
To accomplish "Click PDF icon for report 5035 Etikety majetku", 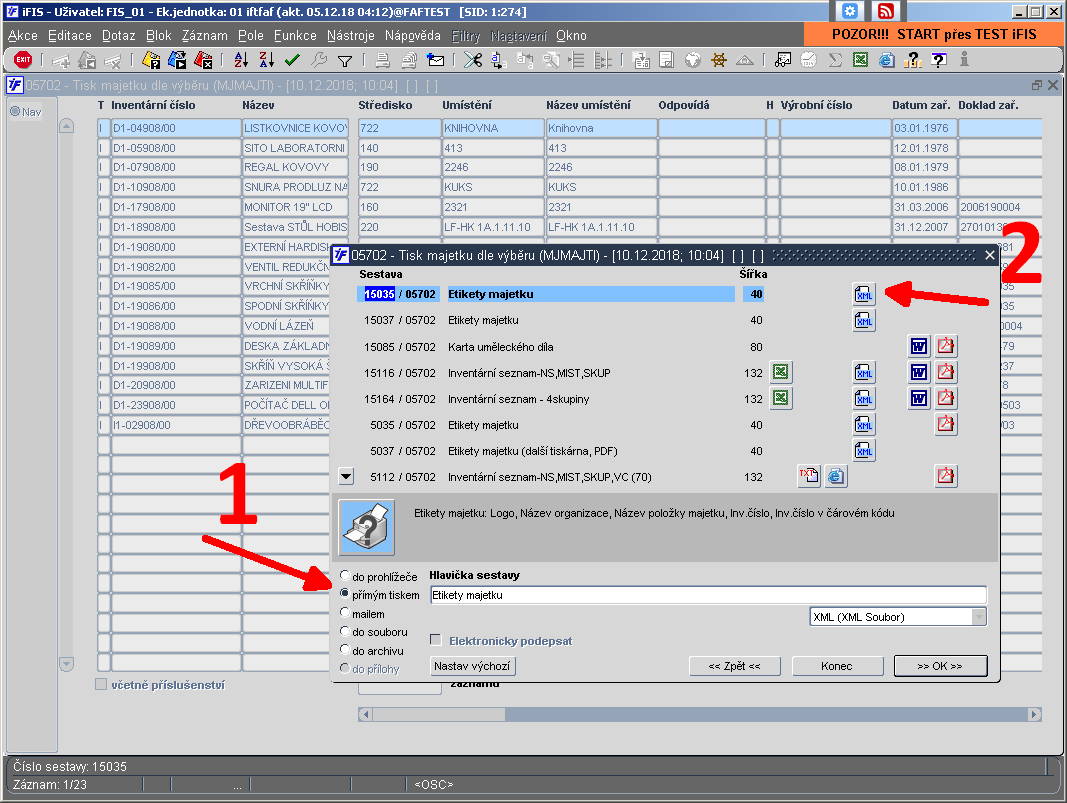I will [x=945, y=424].
